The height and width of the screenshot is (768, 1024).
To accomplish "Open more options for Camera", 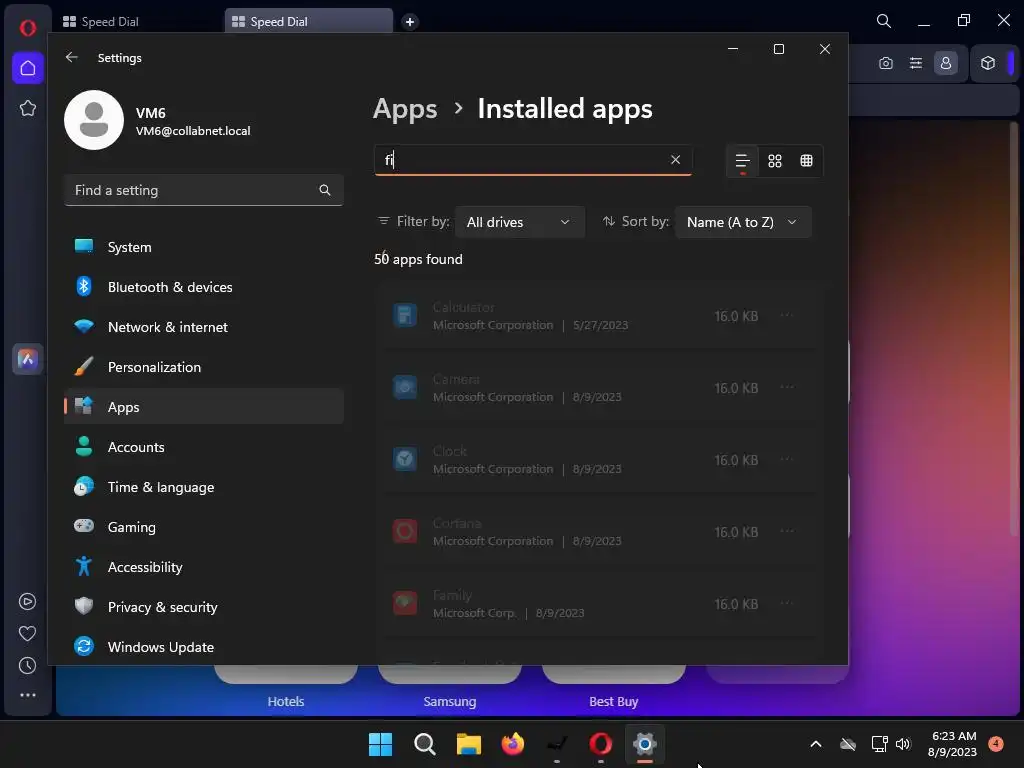I will click(x=787, y=388).
